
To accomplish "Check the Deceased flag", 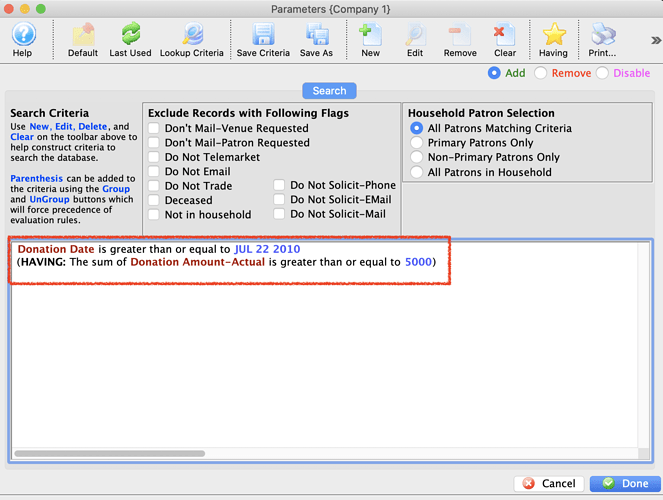I will (x=154, y=200).
